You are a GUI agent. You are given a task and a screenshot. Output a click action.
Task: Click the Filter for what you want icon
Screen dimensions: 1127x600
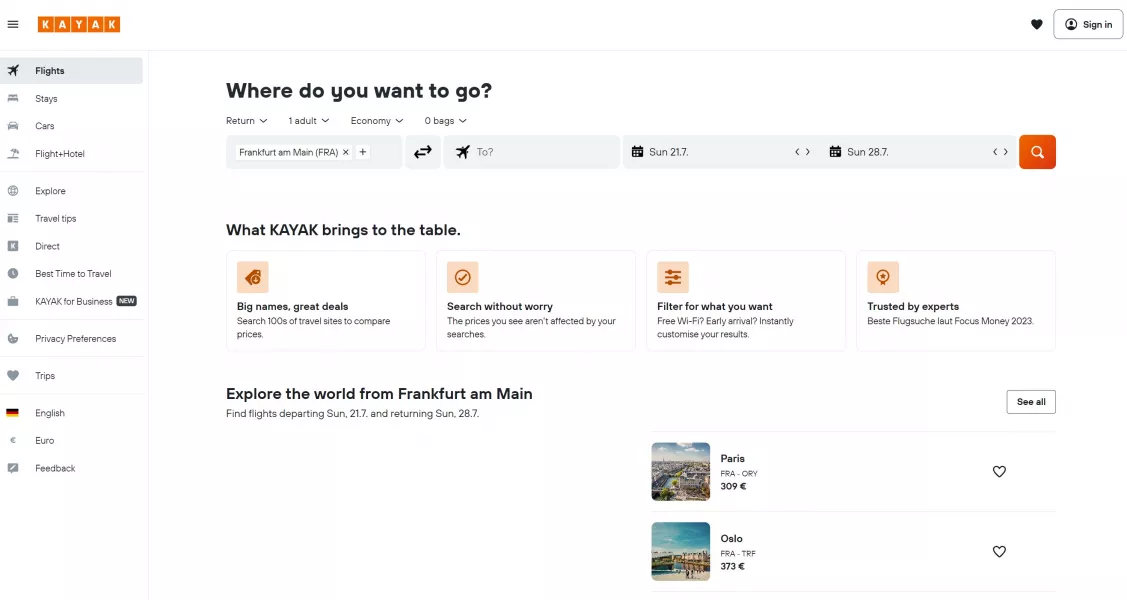673,277
